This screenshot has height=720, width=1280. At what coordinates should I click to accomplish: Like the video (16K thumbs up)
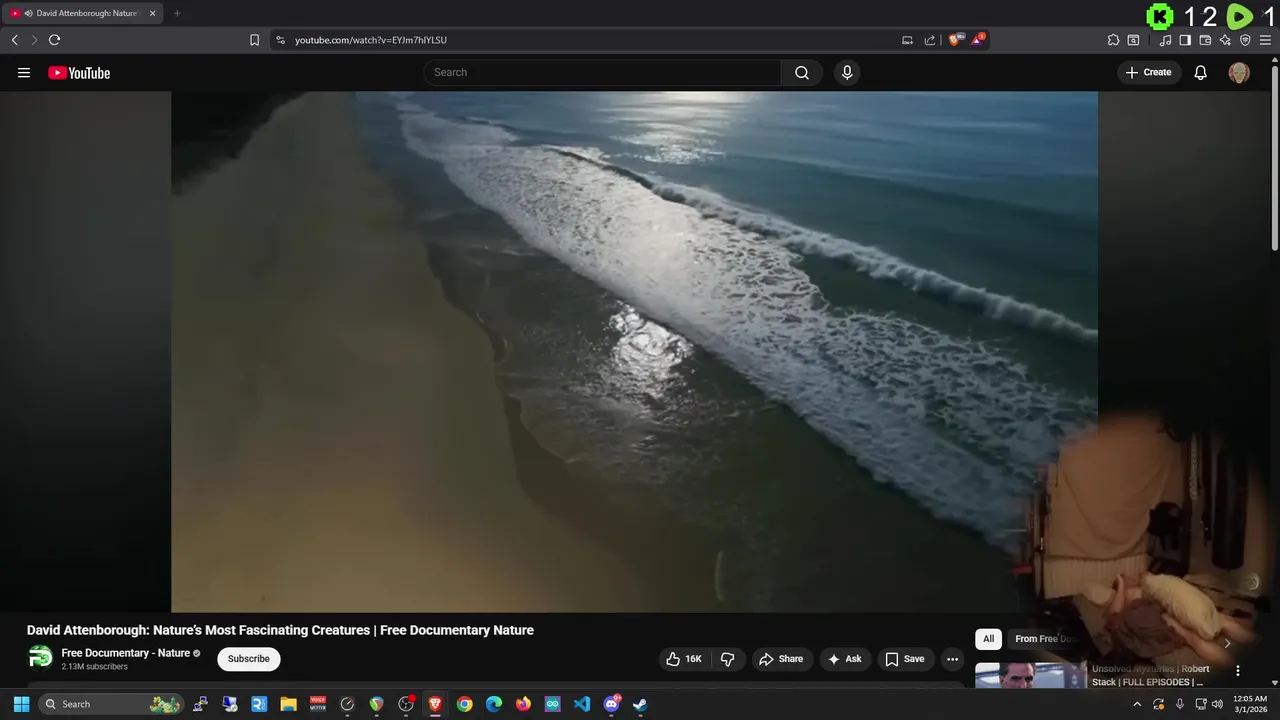click(684, 659)
